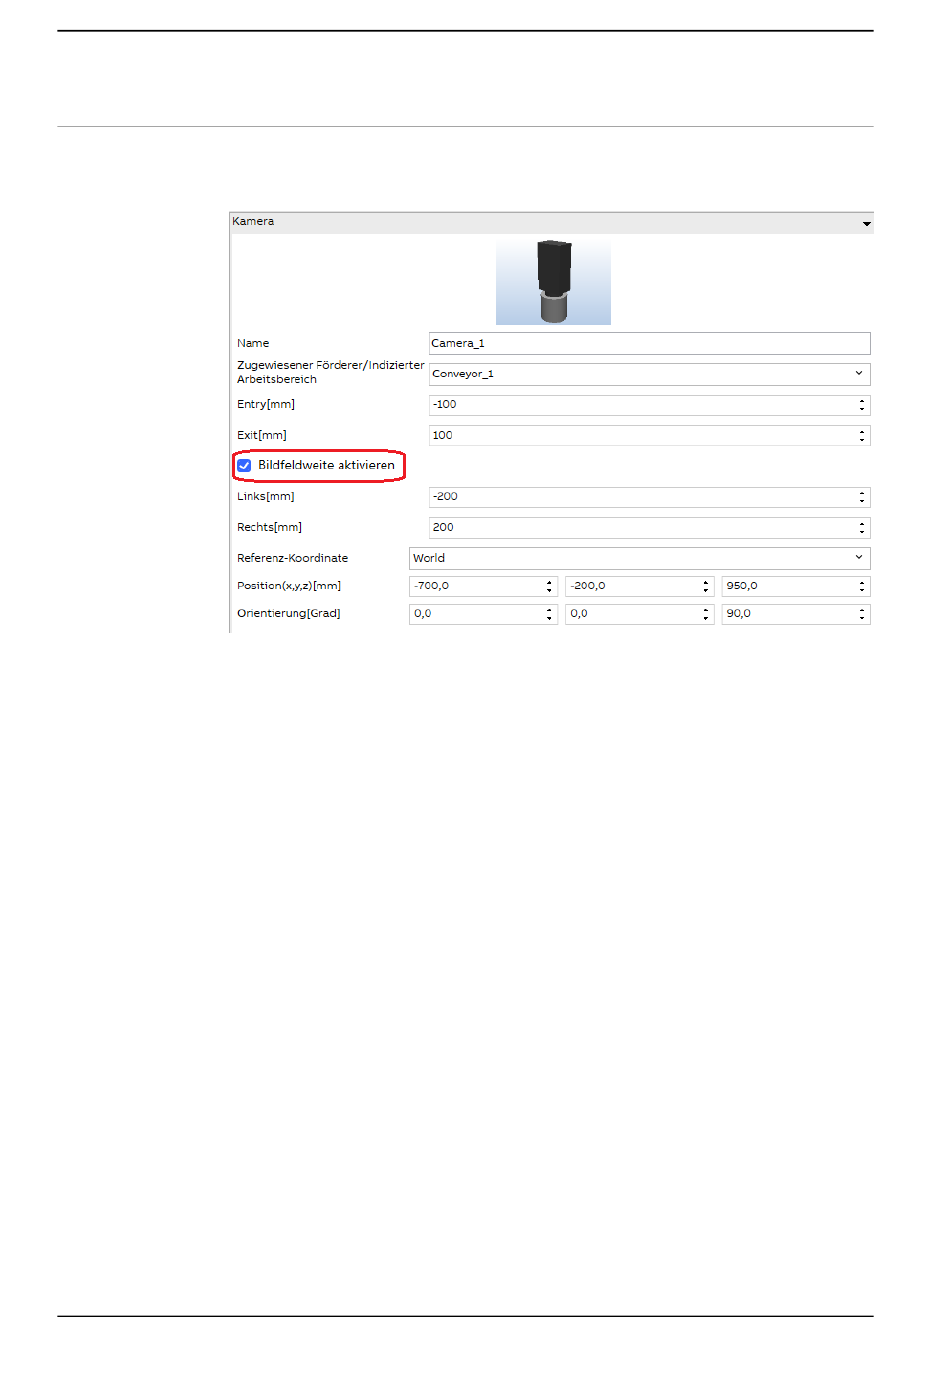Click the Position(x,y,z)[mm] label
950x1378 pixels.
pos(289,586)
